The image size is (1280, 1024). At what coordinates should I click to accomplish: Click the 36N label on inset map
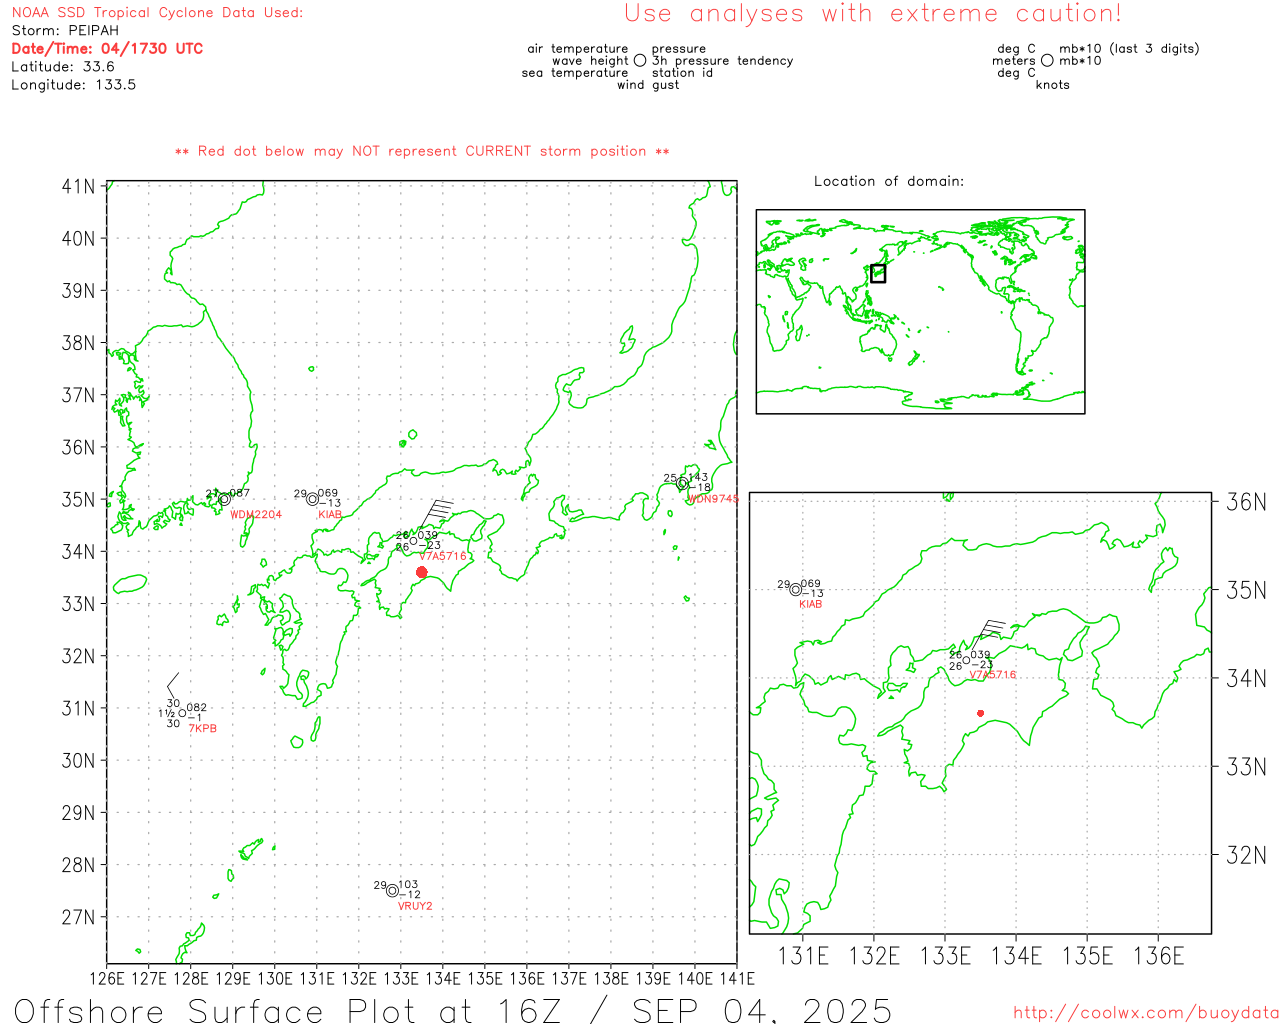coord(1246,502)
